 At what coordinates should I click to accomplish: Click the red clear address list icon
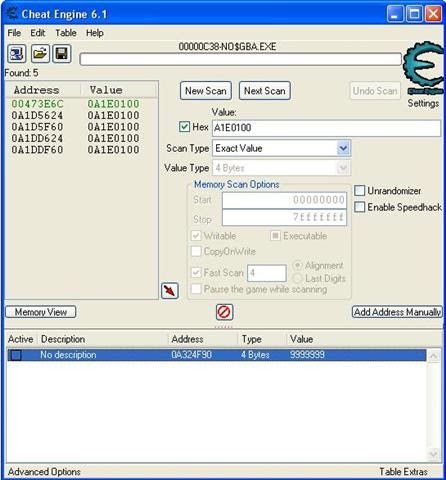tap(224, 312)
